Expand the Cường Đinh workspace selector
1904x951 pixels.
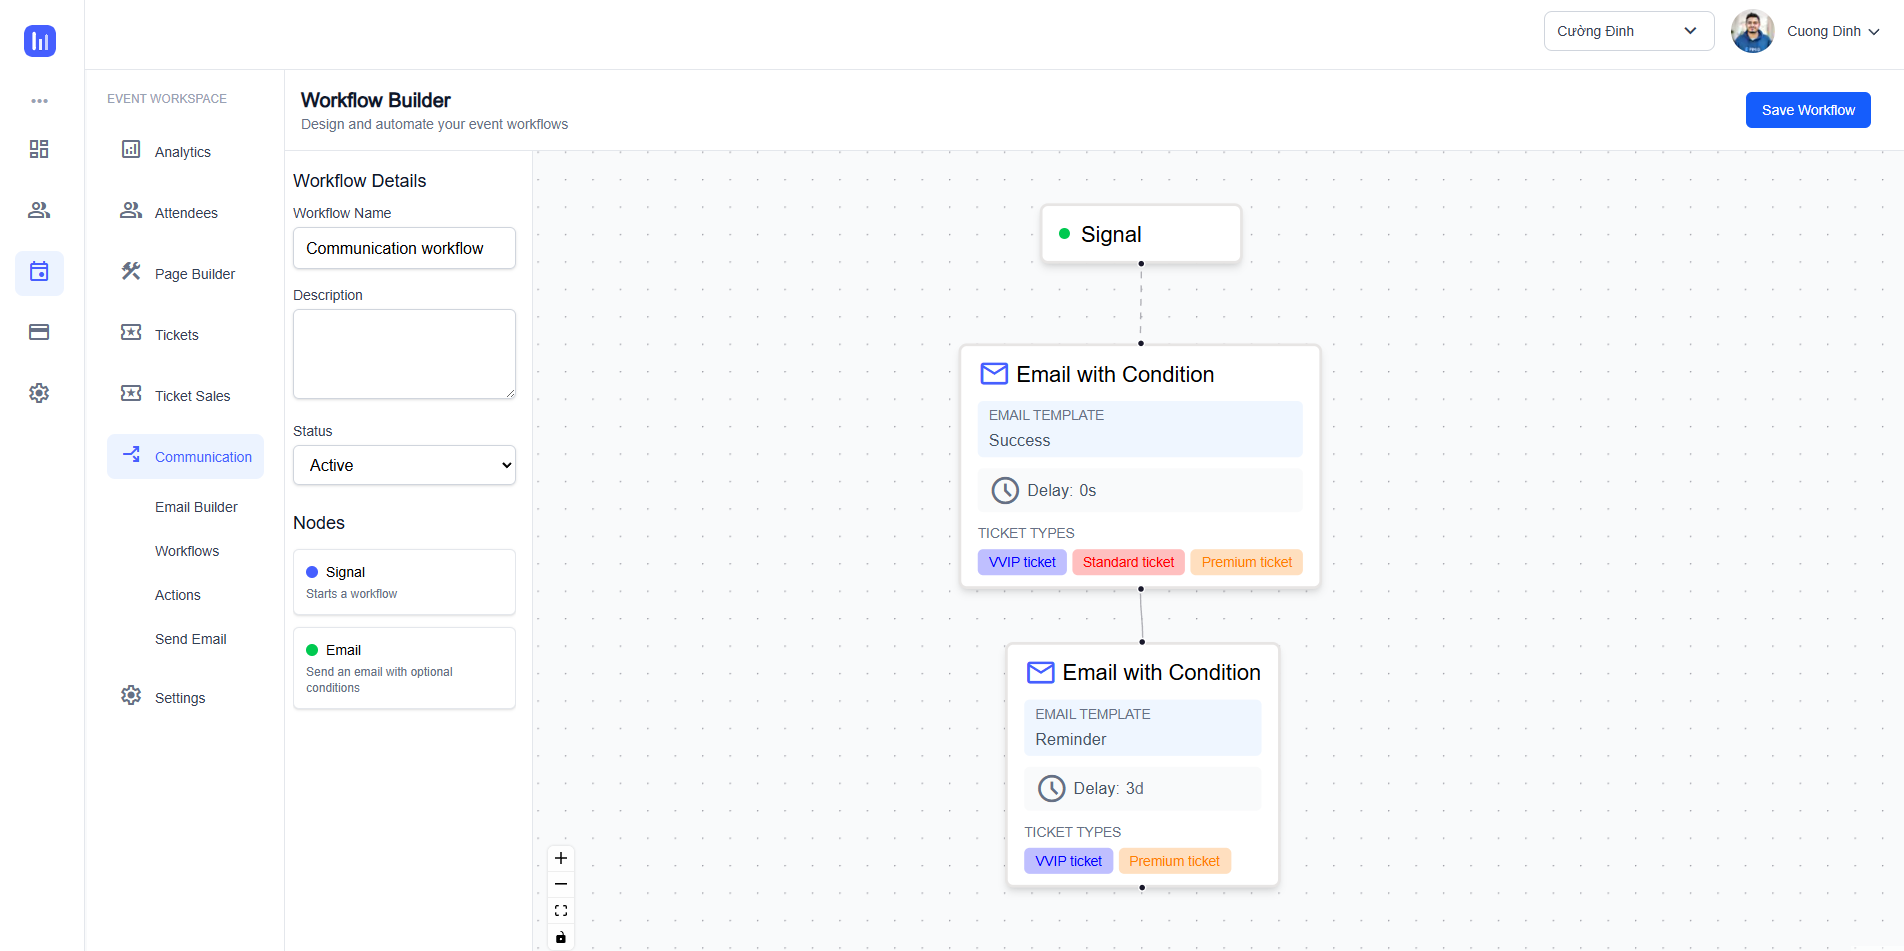pos(1628,31)
